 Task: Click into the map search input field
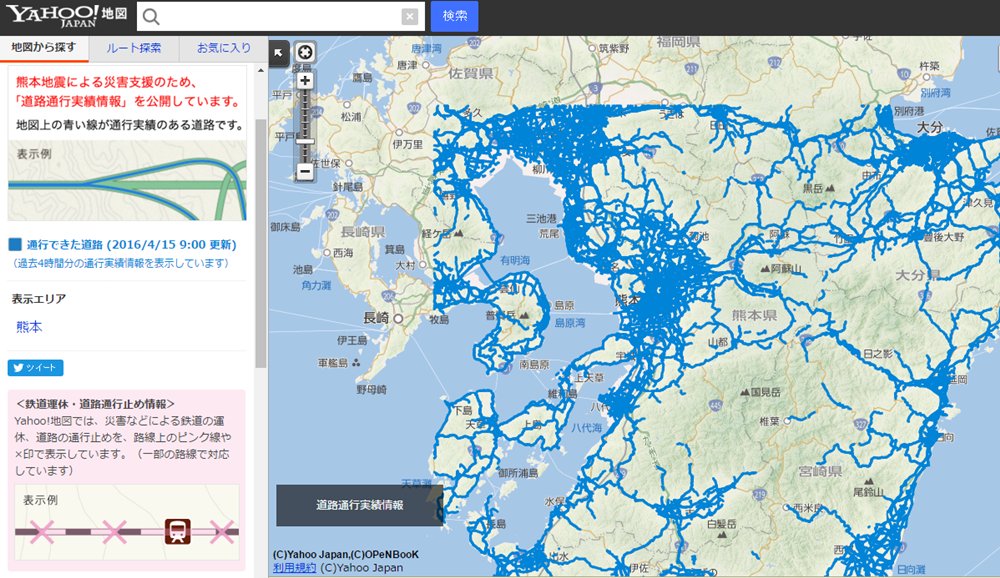[281, 17]
